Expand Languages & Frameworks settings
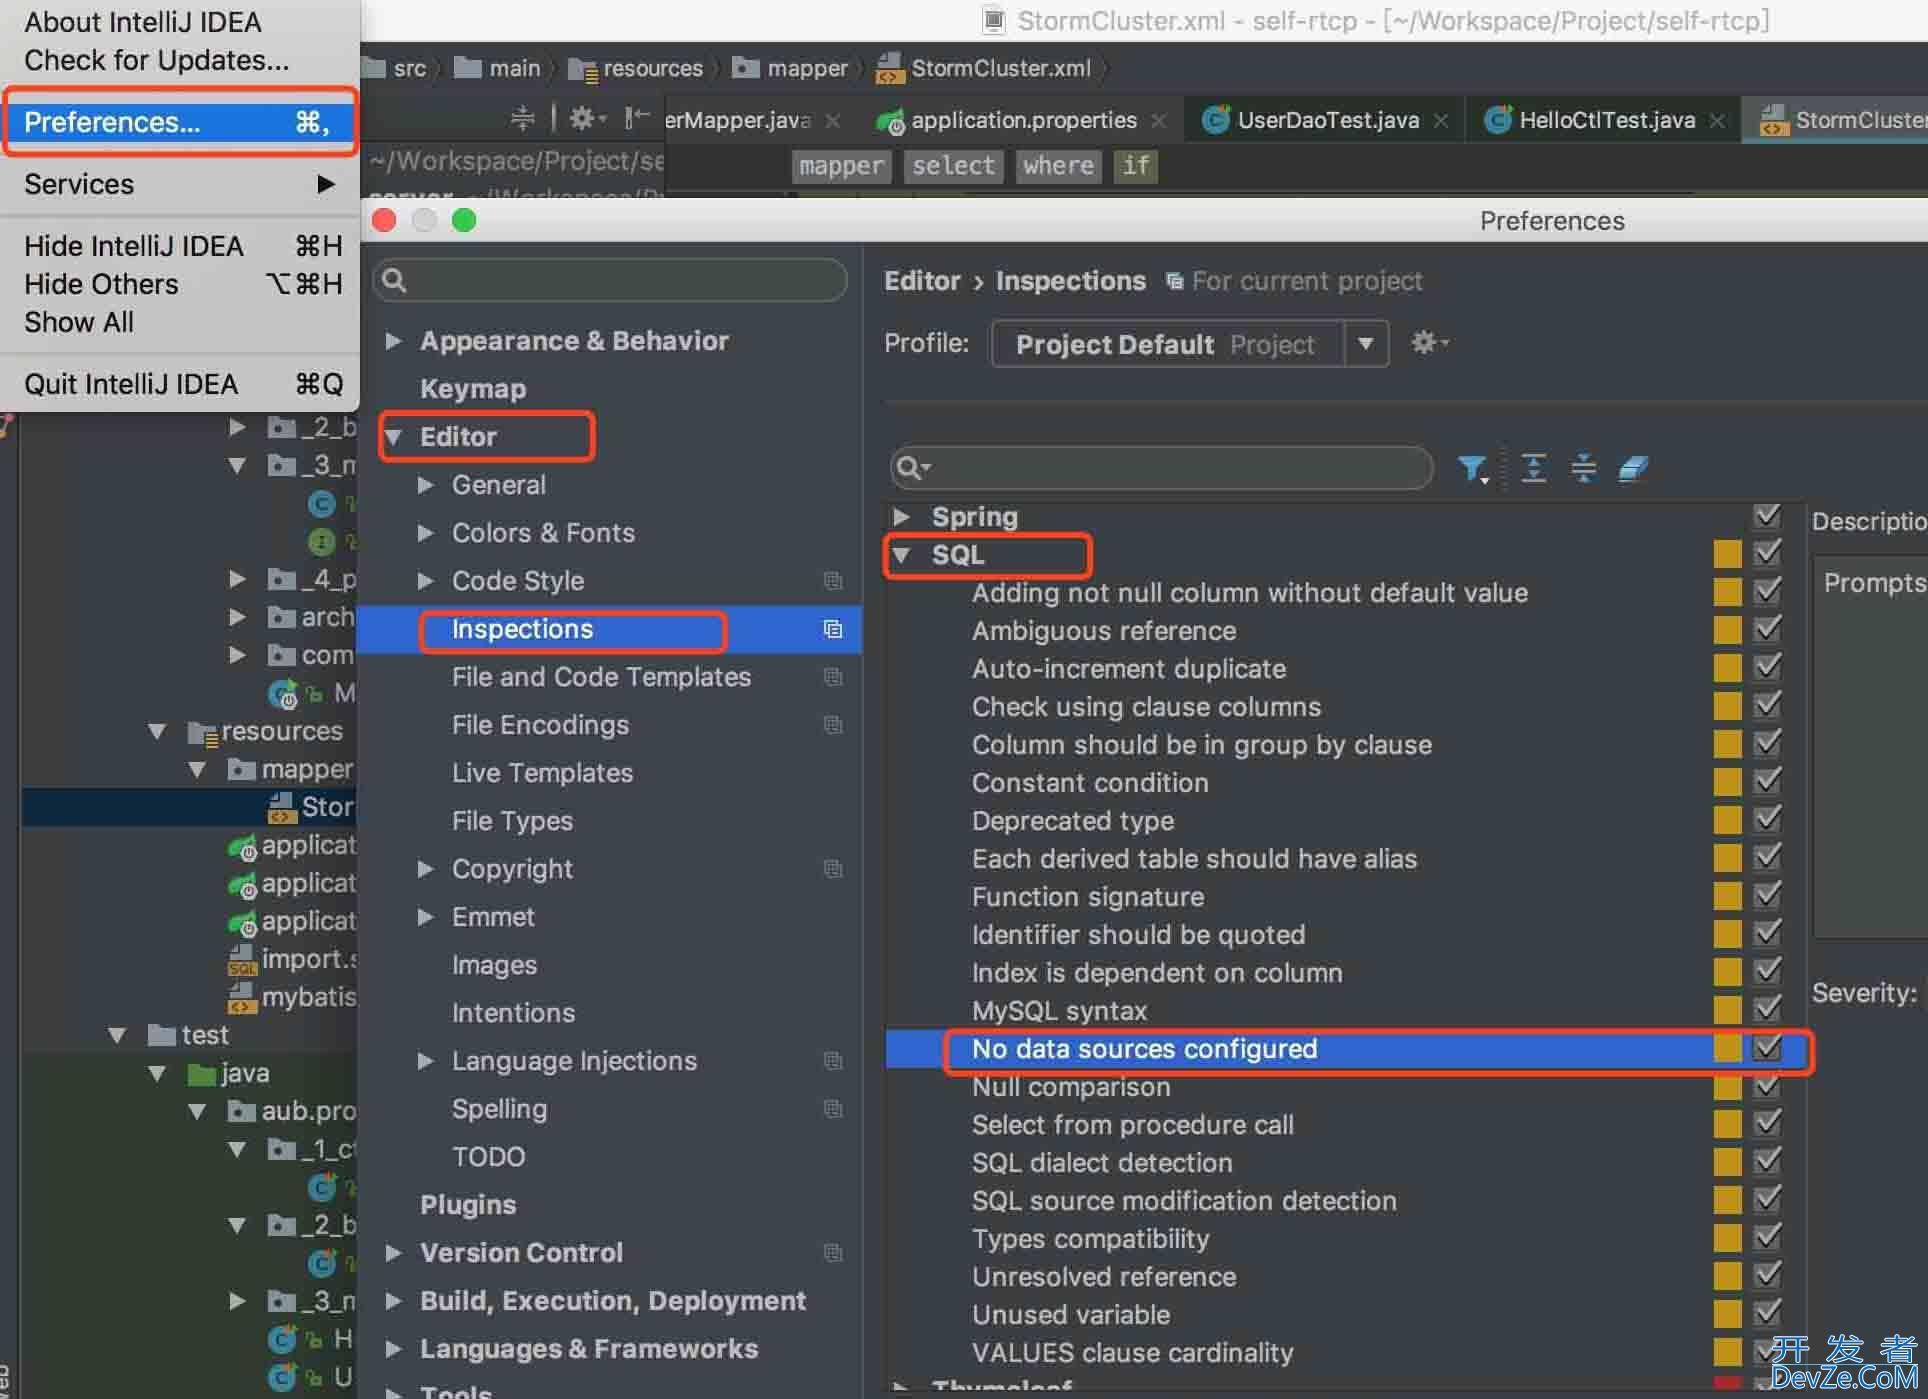1928x1399 pixels. point(394,1349)
